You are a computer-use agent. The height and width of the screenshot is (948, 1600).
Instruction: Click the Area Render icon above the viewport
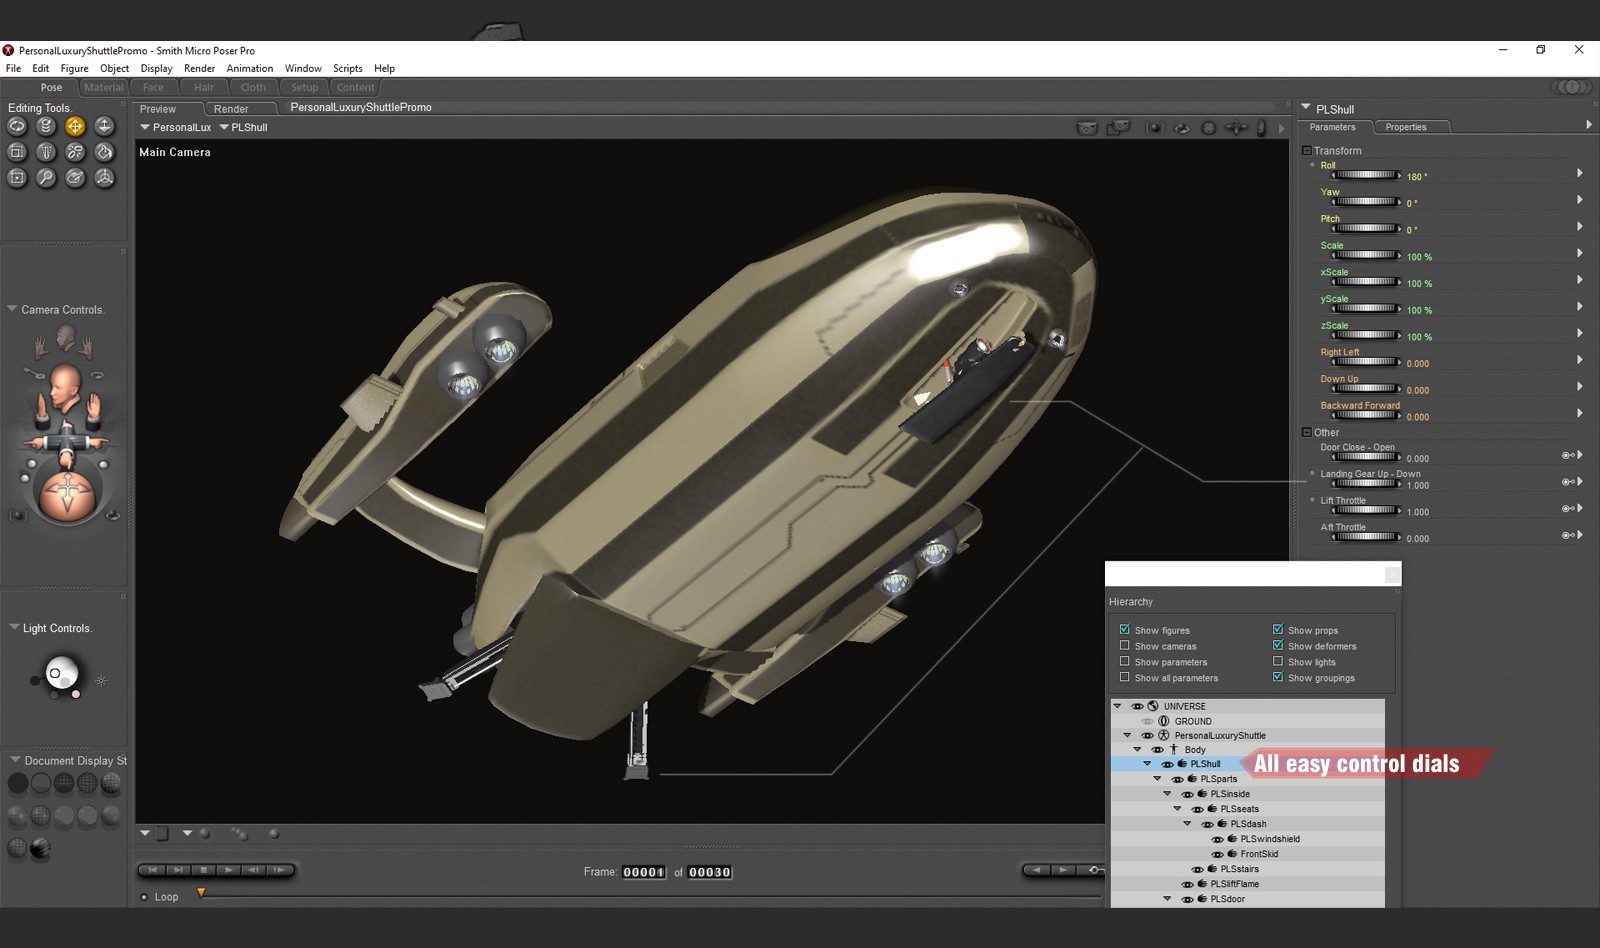[1117, 128]
